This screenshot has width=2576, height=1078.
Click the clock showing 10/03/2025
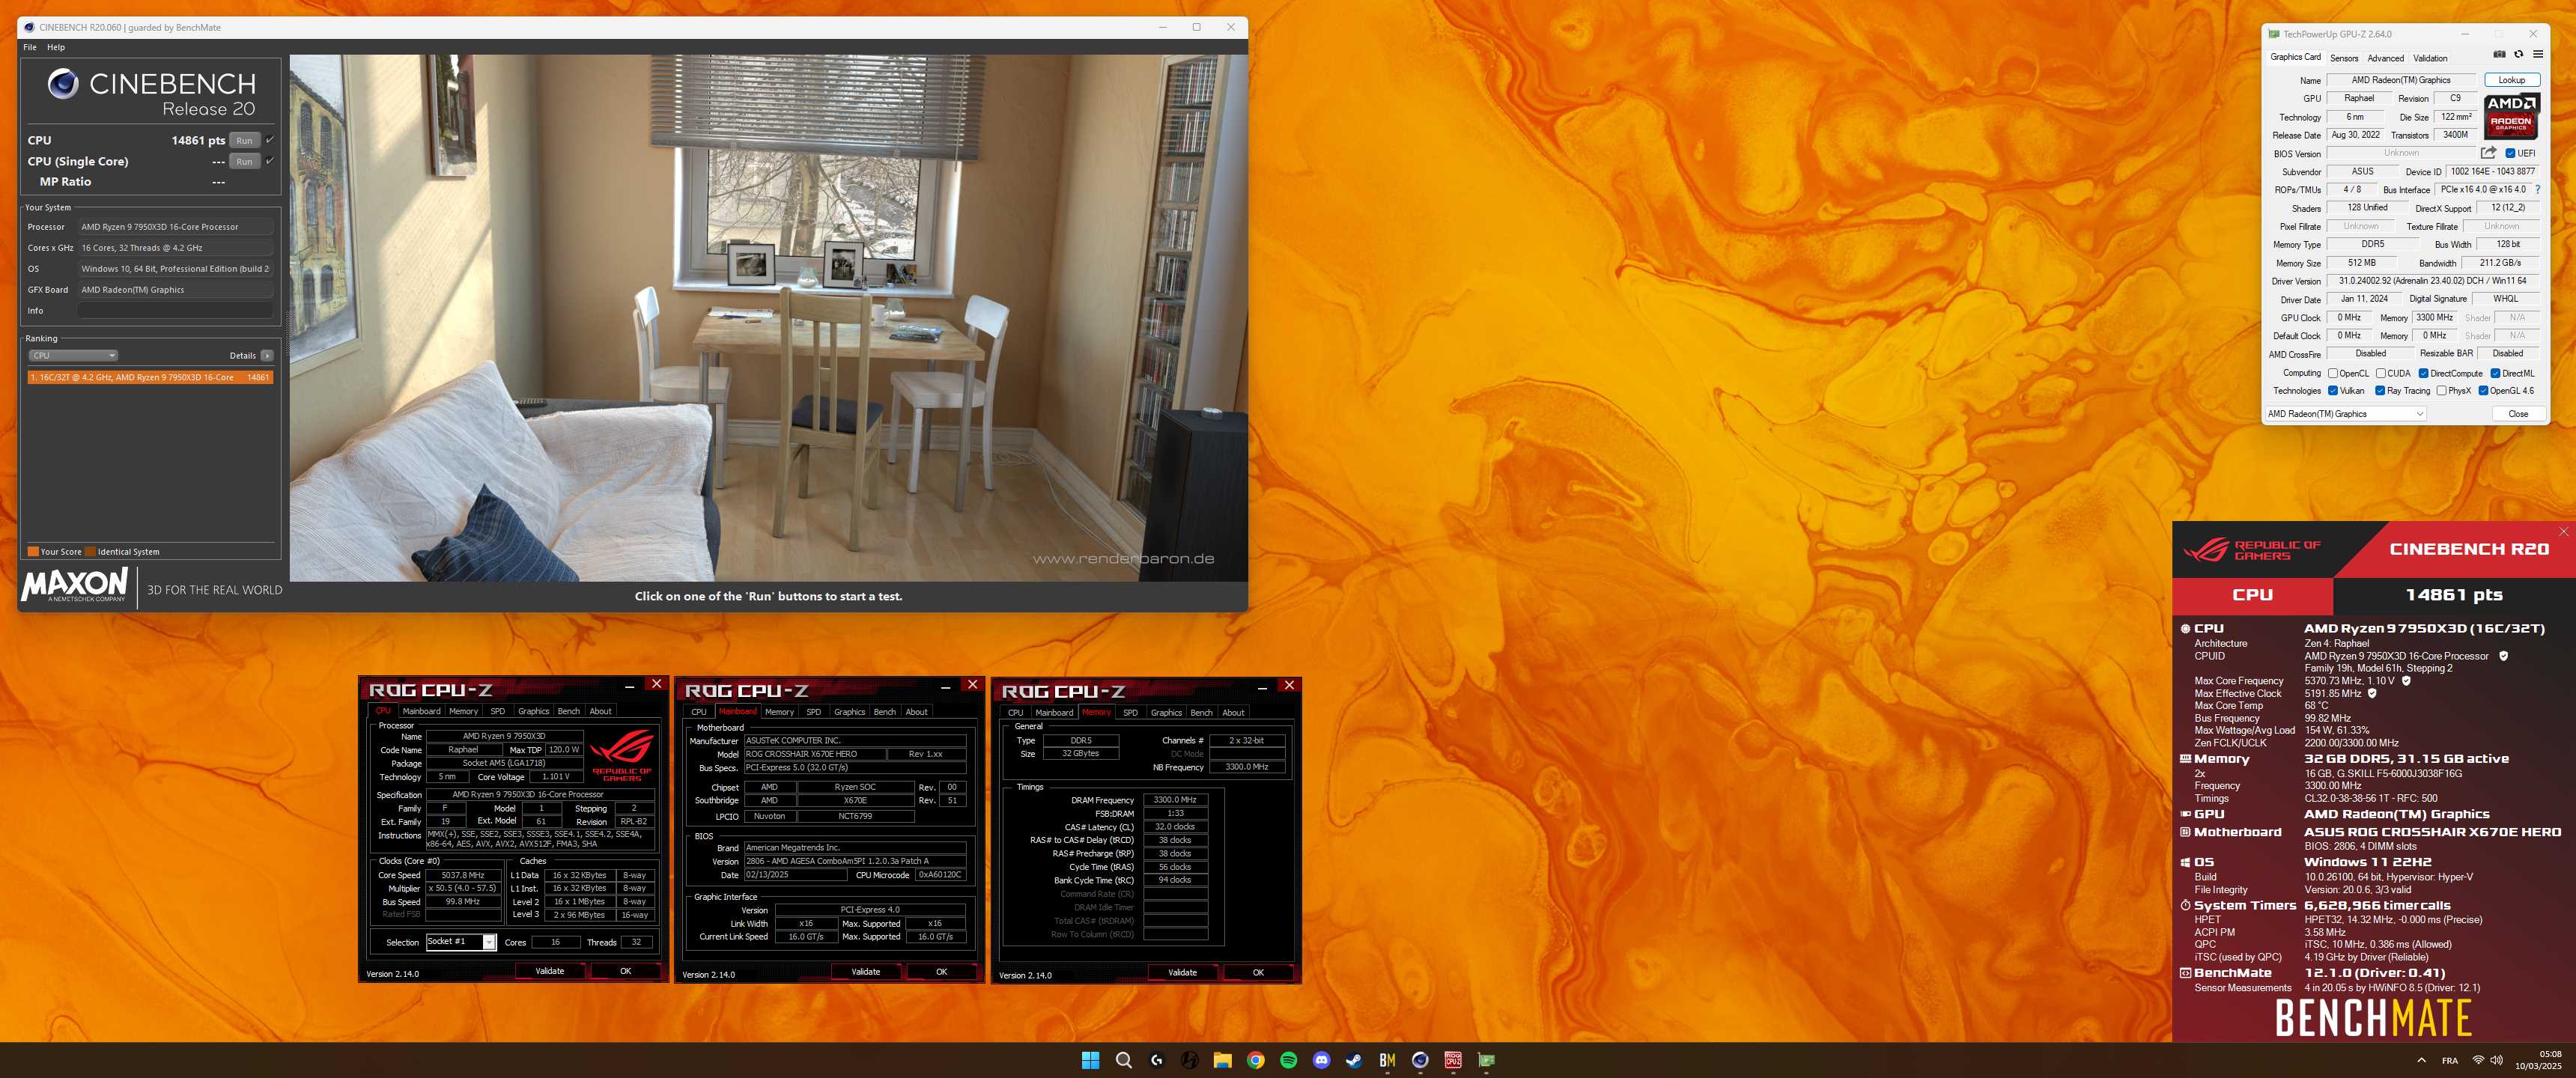pyautogui.click(x=2539, y=1060)
